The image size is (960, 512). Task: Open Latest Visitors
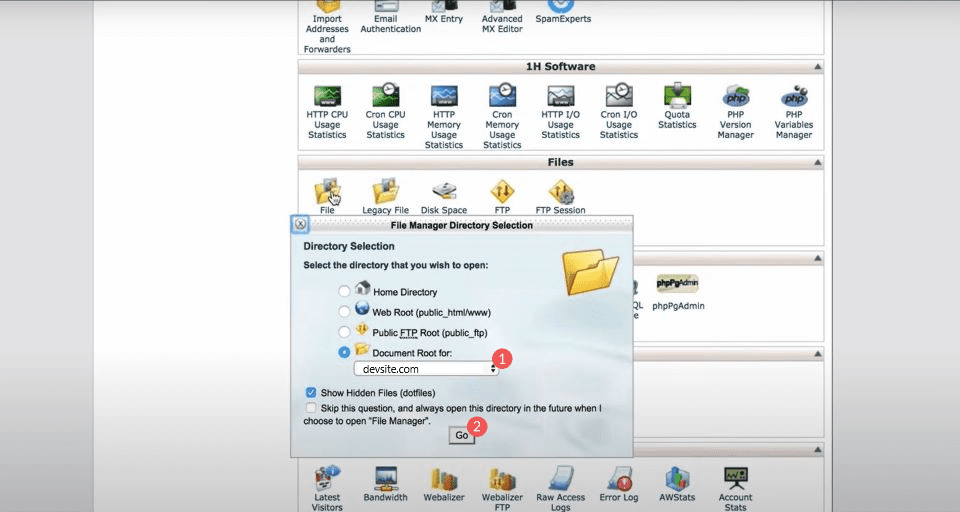pyautogui.click(x=327, y=488)
